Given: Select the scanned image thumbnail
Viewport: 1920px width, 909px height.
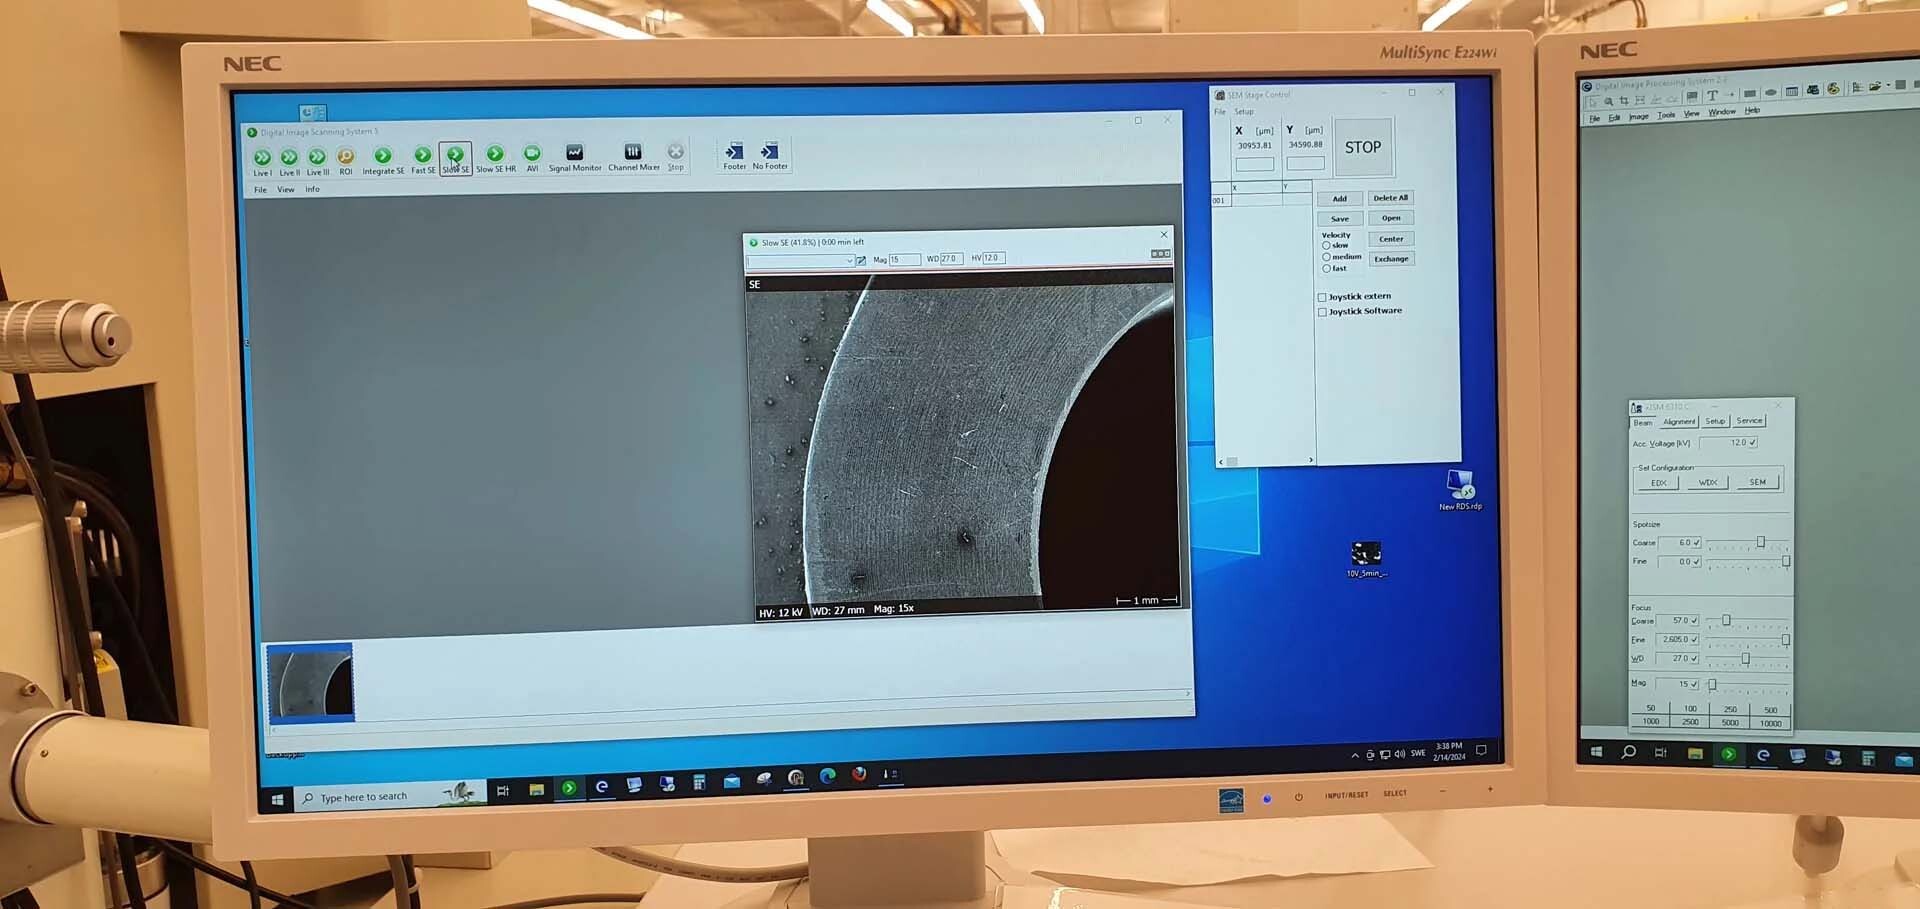Looking at the screenshot, I should 310,683.
